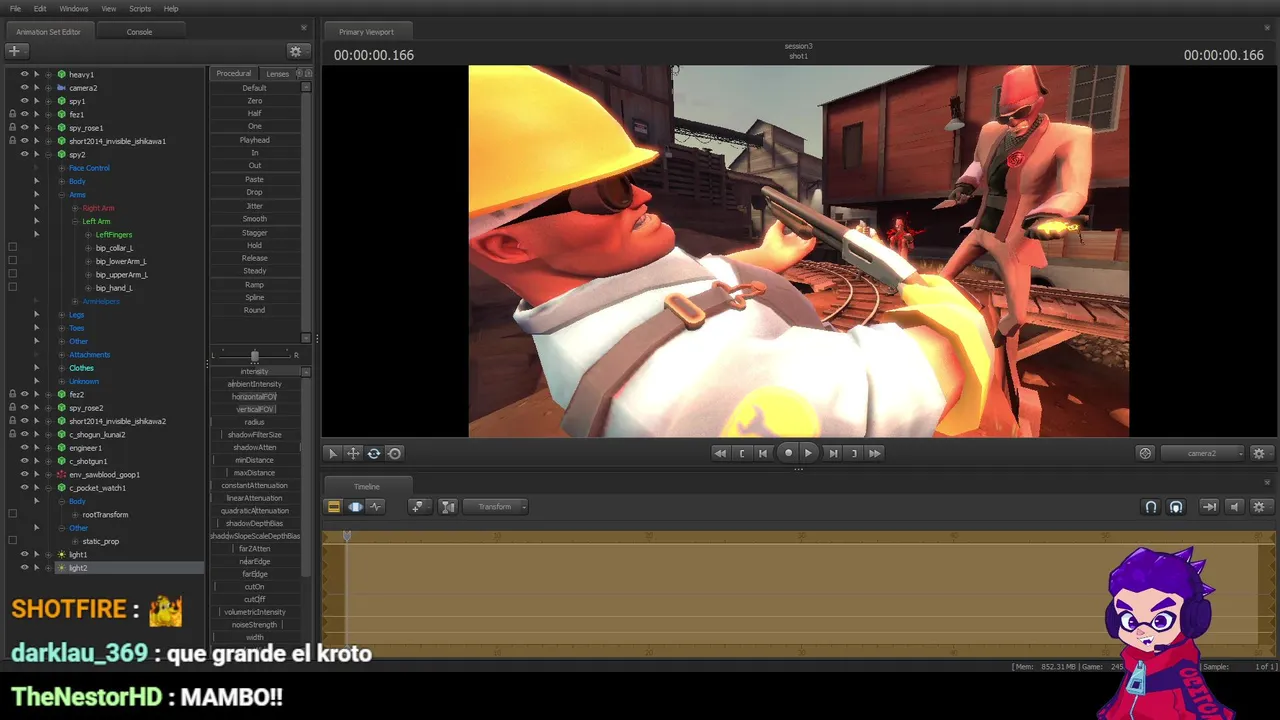The width and height of the screenshot is (1280, 720).
Task: Select the arrow selection tool in viewport
Action: [333, 453]
